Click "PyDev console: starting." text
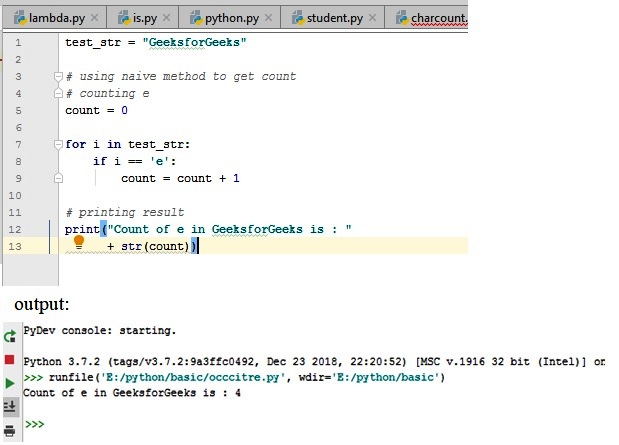The height and width of the screenshot is (445, 619). coord(99,330)
